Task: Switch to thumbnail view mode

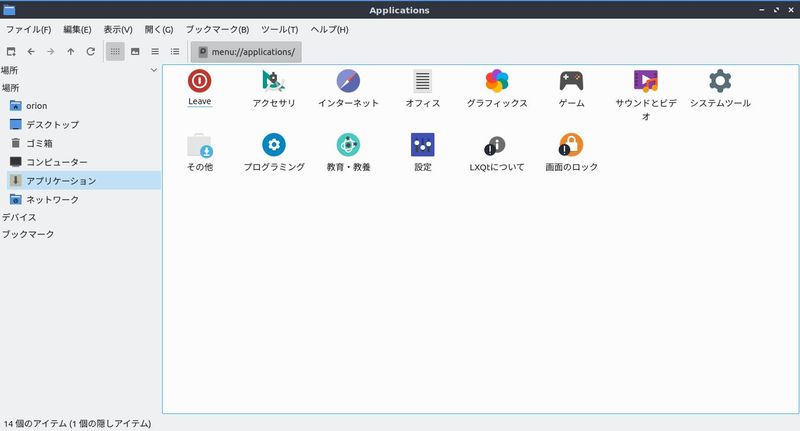Action: click(135, 51)
